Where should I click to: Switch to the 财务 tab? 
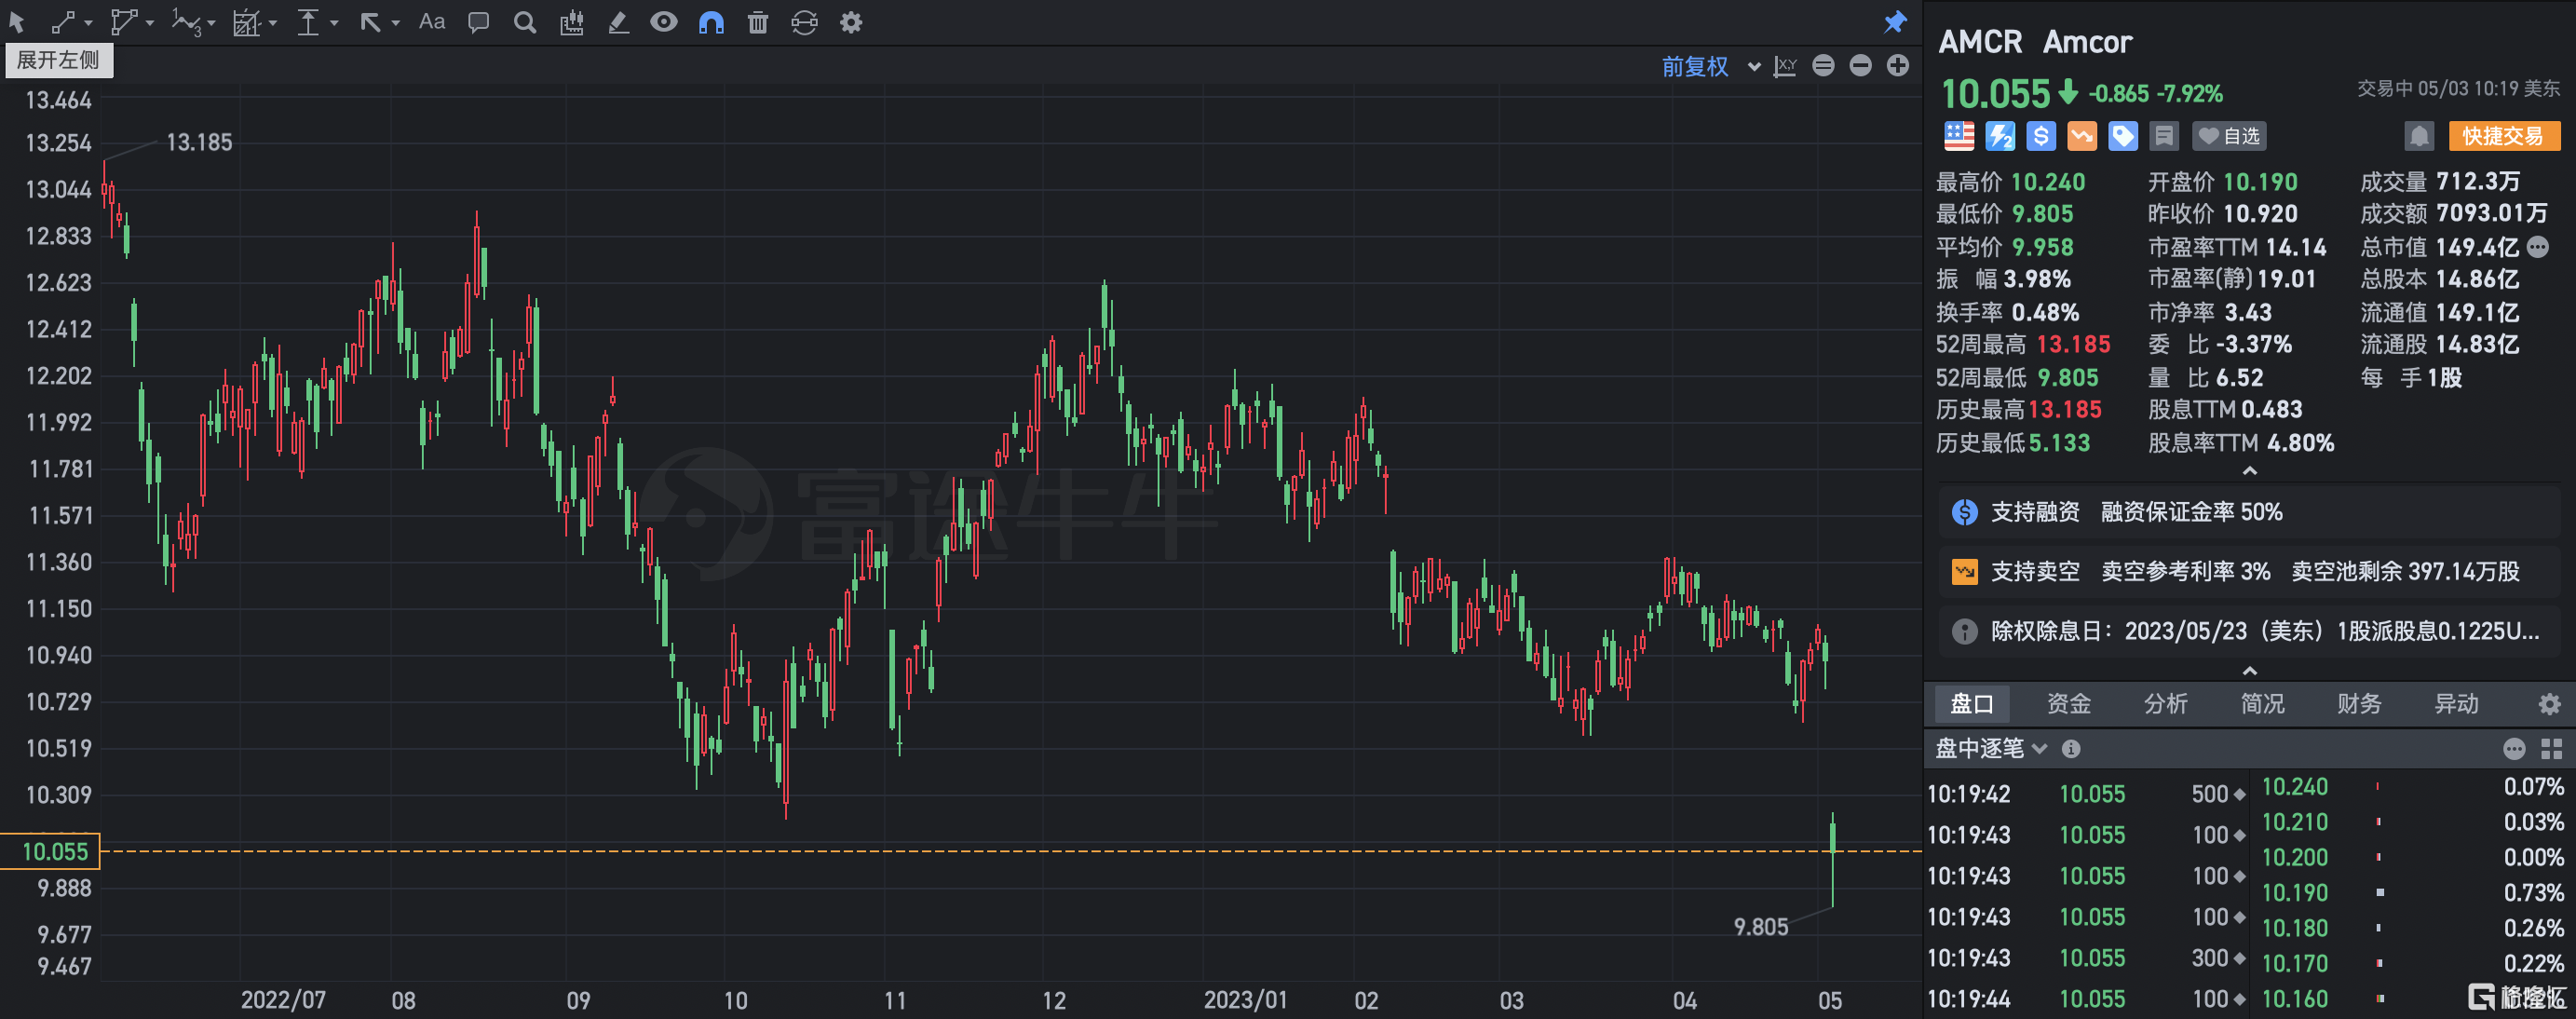pos(2358,704)
